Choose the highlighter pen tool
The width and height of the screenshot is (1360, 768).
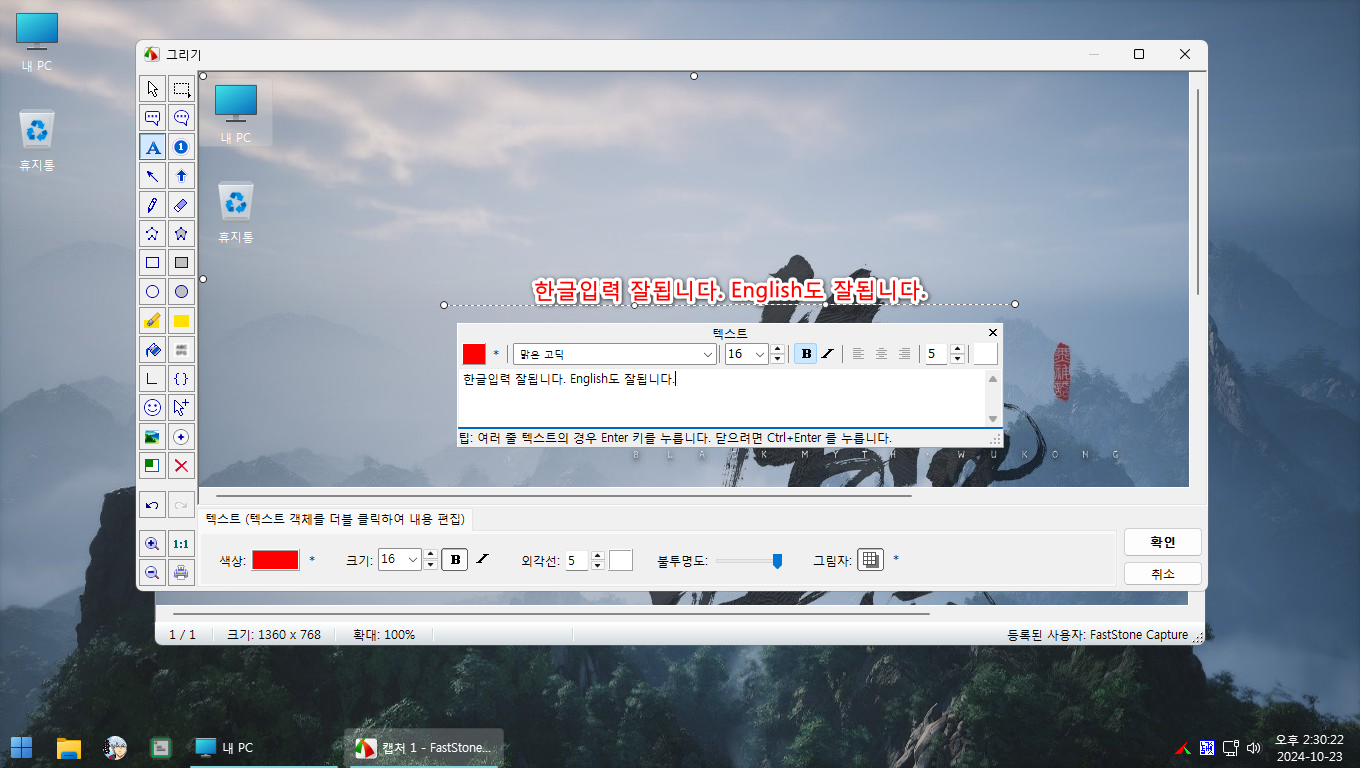coord(152,321)
